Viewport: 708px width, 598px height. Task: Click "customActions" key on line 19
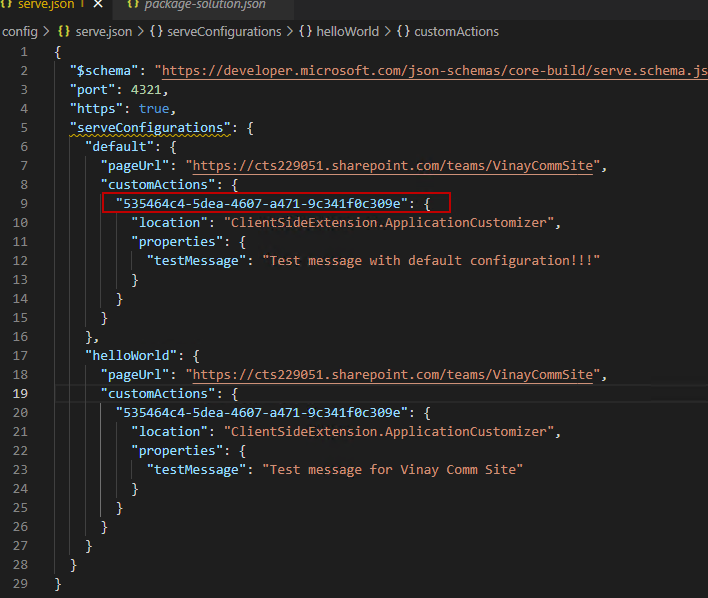click(158, 394)
